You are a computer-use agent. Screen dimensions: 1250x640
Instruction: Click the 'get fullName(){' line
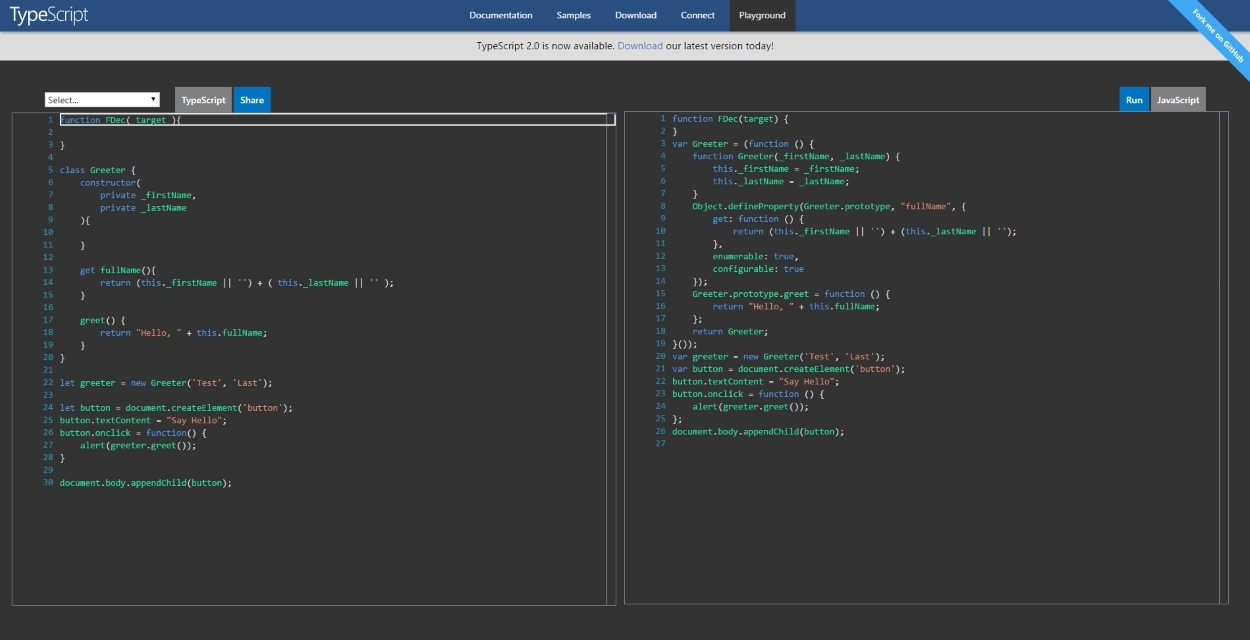118,270
